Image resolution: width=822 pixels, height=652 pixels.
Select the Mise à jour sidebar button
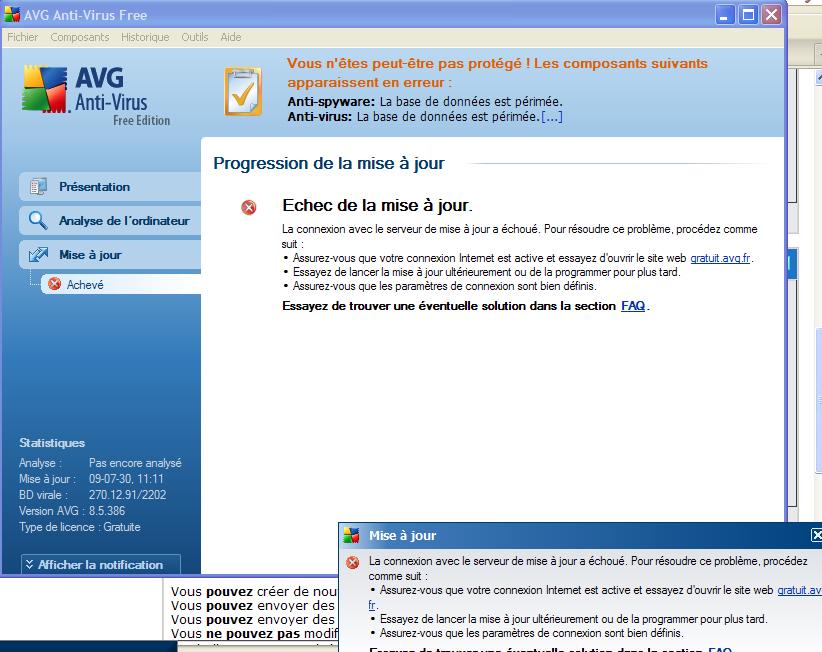110,255
